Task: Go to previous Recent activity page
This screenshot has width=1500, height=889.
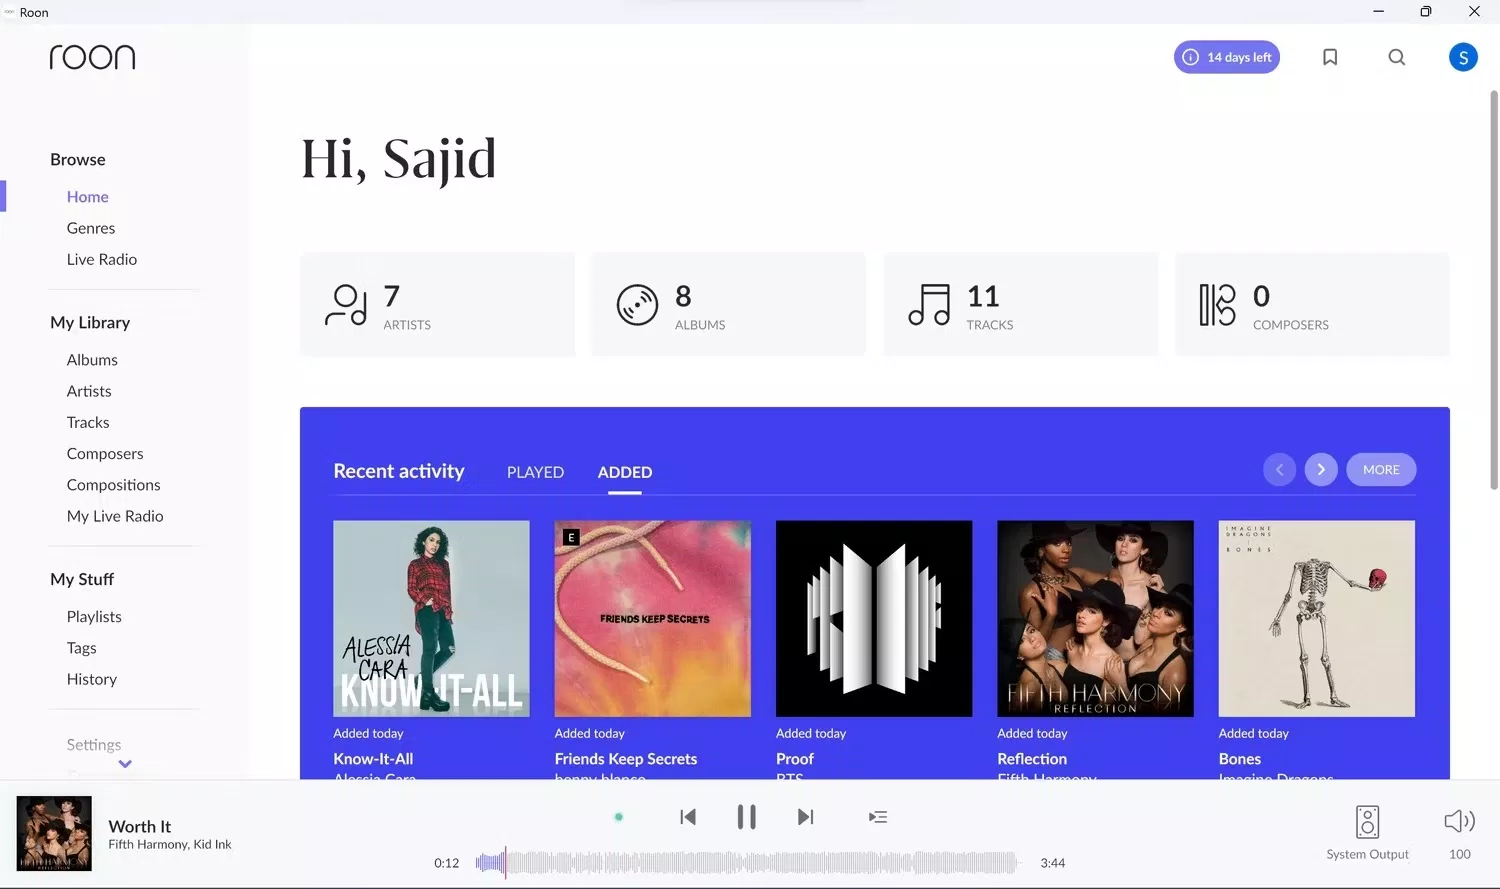Action: pyautogui.click(x=1279, y=470)
